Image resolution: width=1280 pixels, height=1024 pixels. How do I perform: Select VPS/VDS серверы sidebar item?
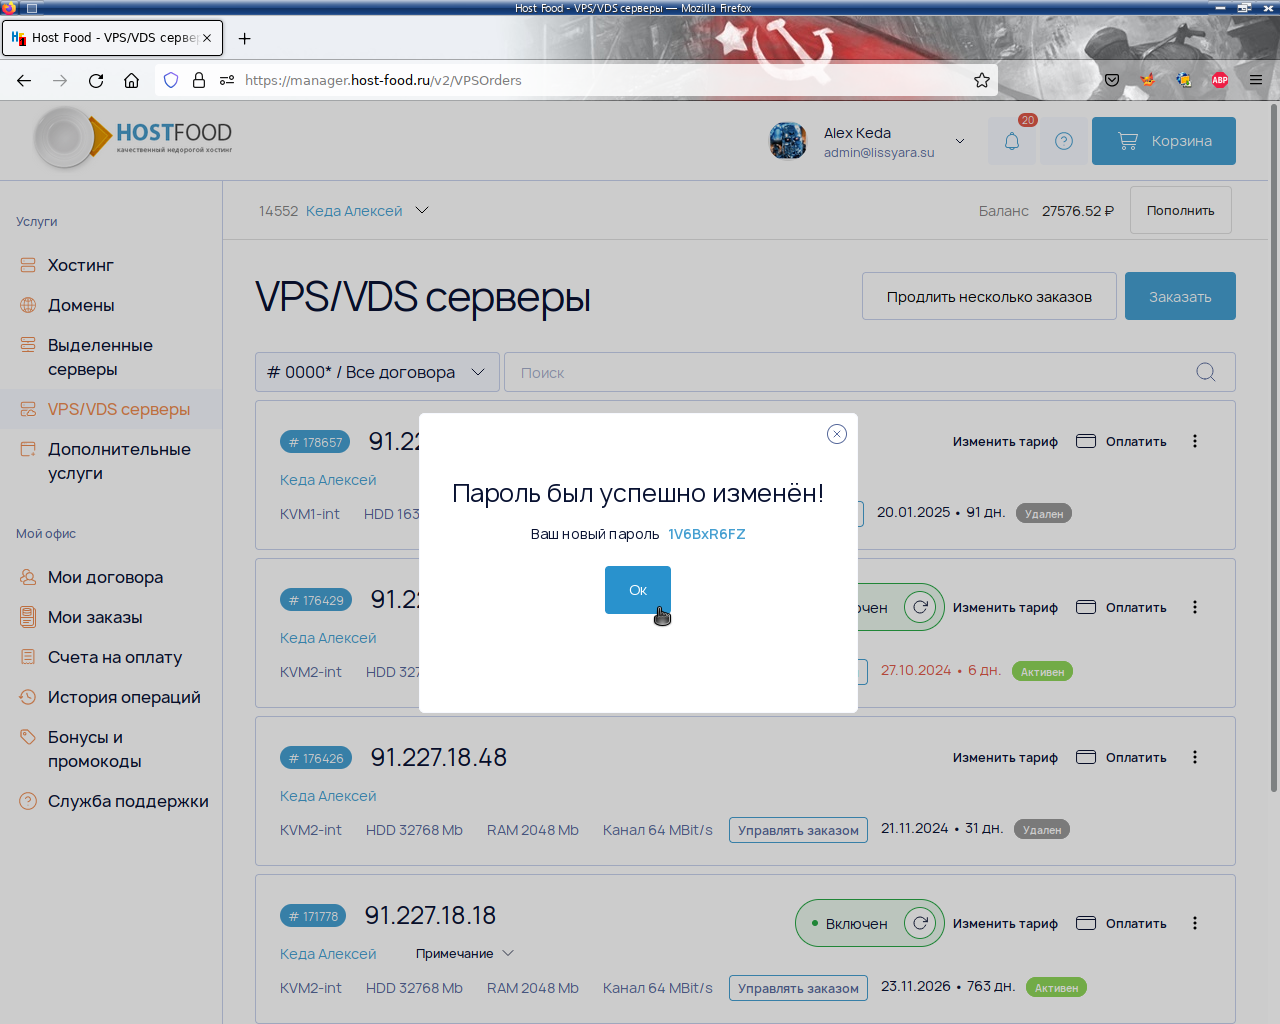pos(119,409)
